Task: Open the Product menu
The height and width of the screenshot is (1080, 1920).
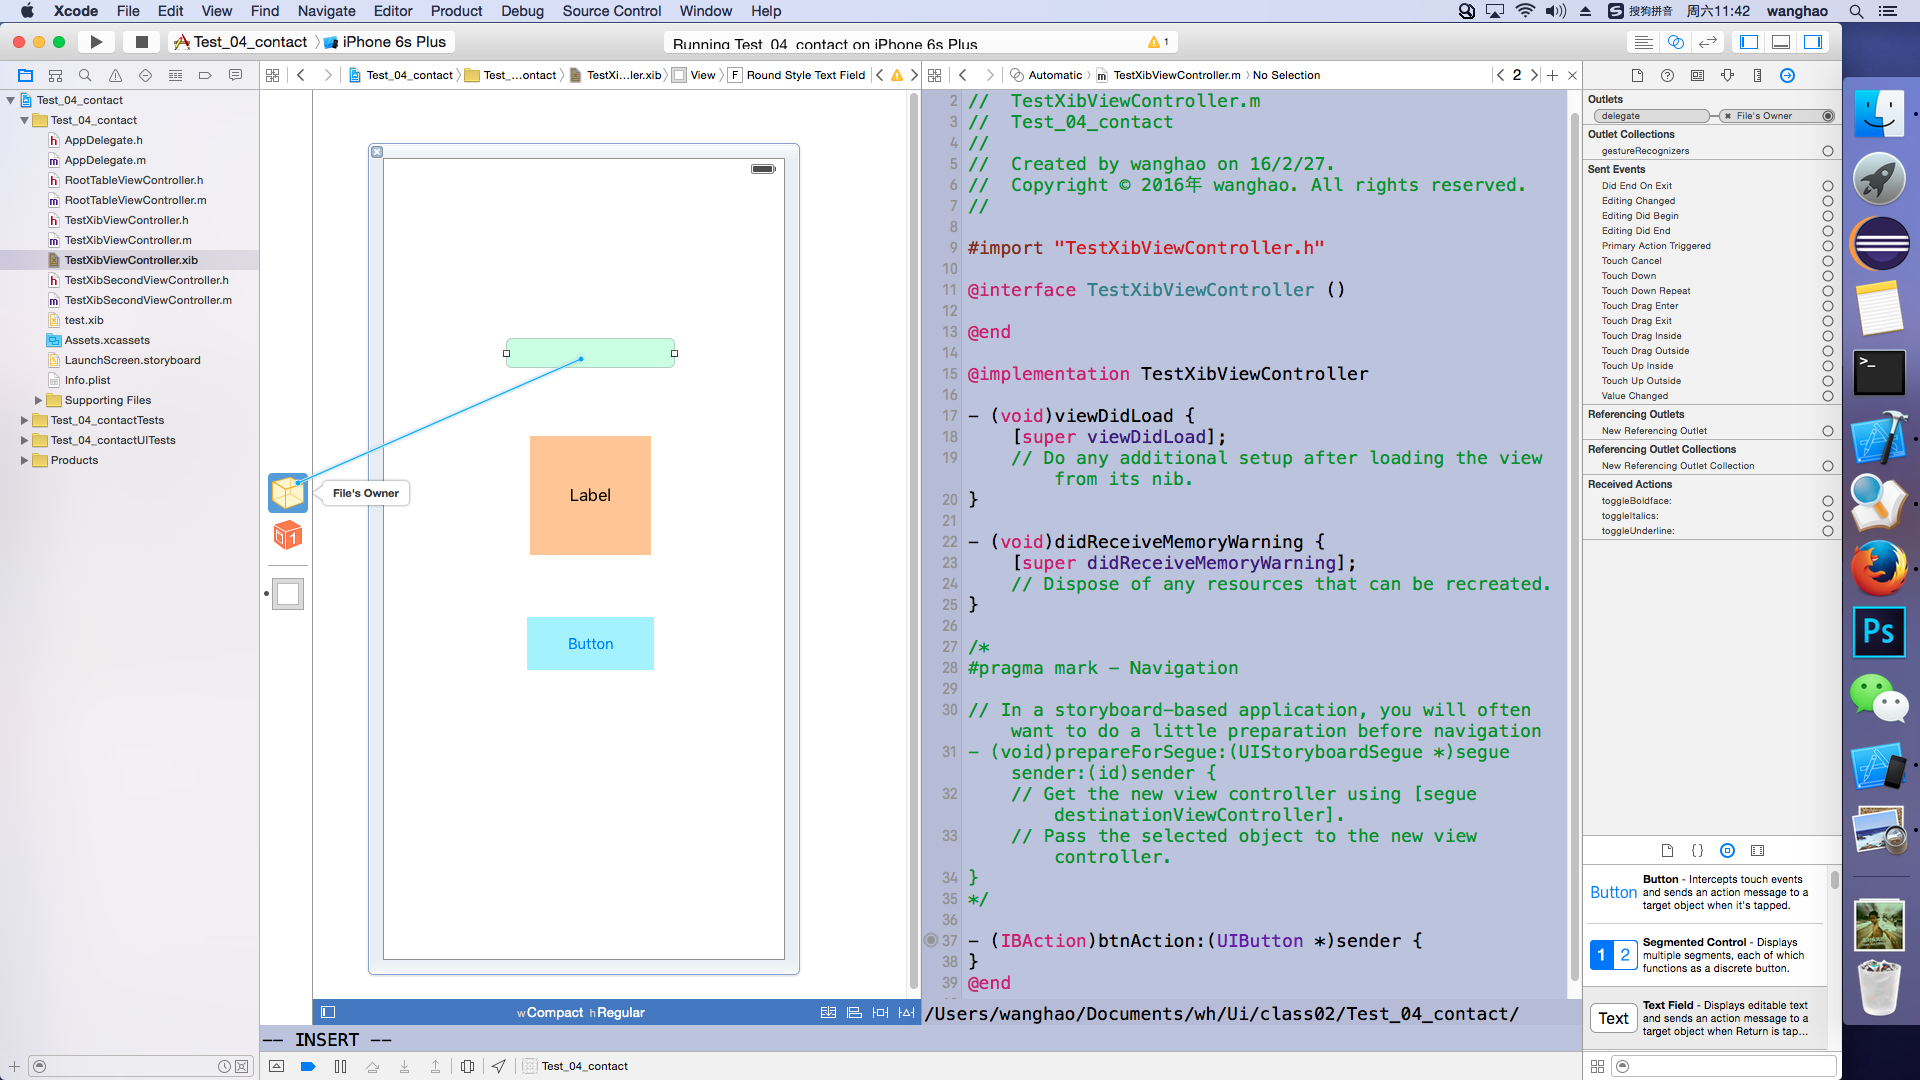Action: coord(456,11)
